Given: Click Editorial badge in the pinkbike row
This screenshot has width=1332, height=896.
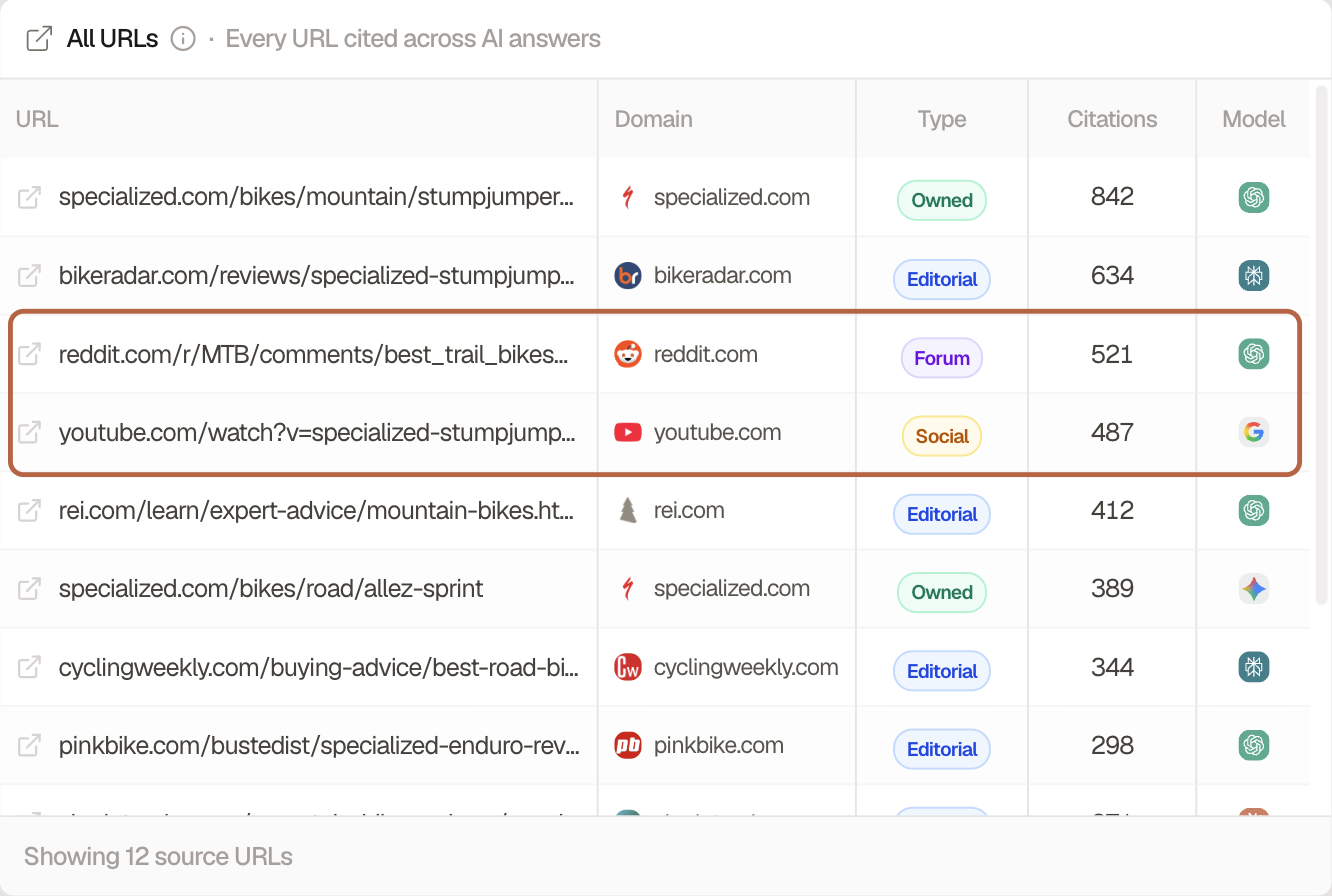Looking at the screenshot, I should [942, 749].
